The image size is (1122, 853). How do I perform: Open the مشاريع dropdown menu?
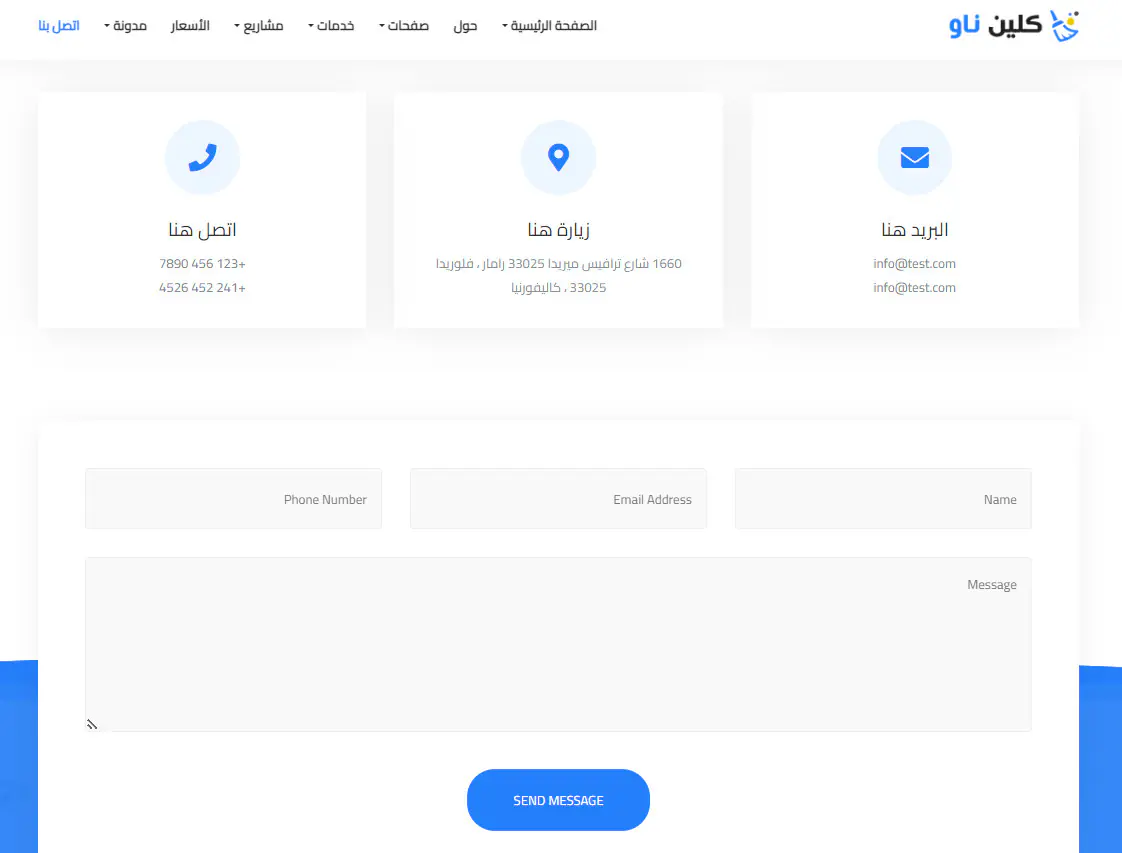[258, 26]
